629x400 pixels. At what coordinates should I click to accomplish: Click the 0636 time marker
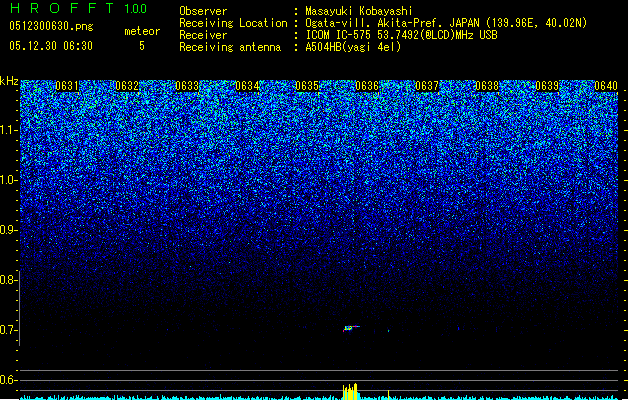coord(367,86)
